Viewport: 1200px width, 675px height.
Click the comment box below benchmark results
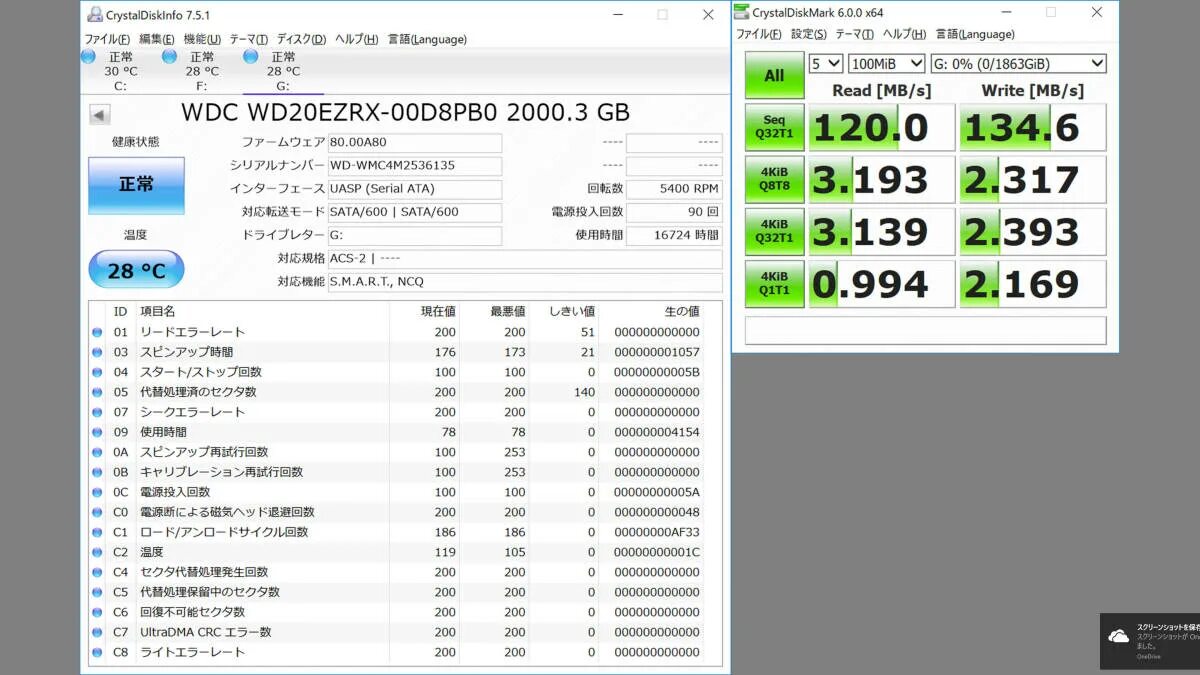(x=926, y=330)
